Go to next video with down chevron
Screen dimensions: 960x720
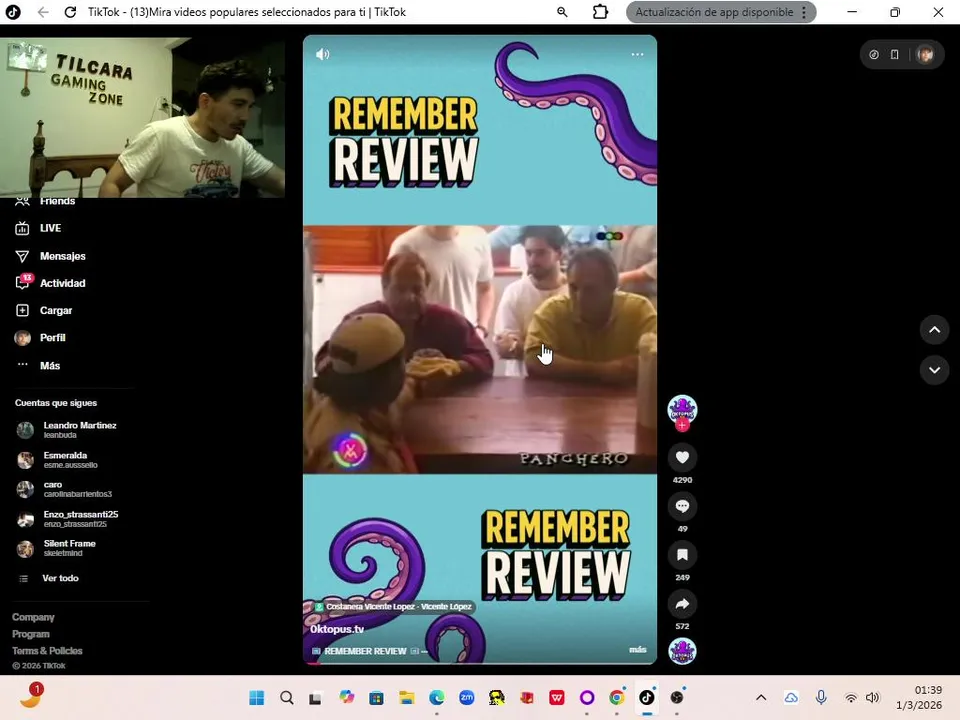tap(934, 370)
